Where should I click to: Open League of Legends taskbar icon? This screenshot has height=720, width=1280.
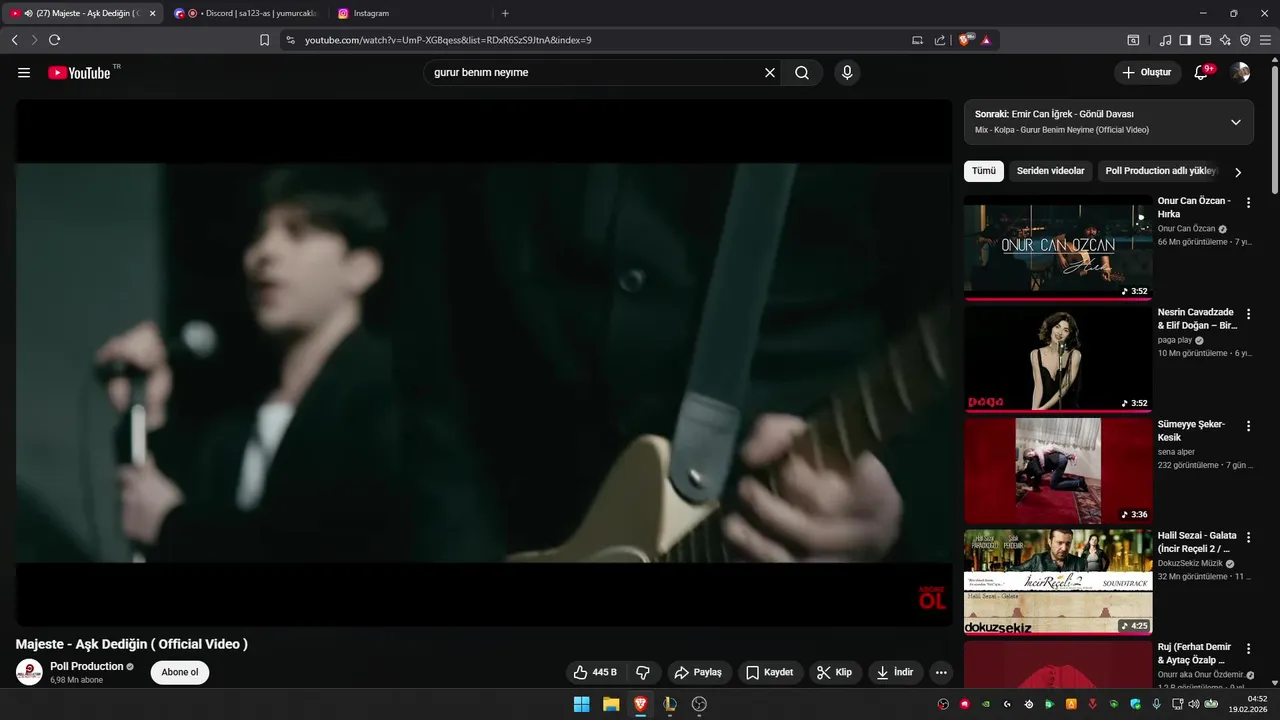coord(670,704)
